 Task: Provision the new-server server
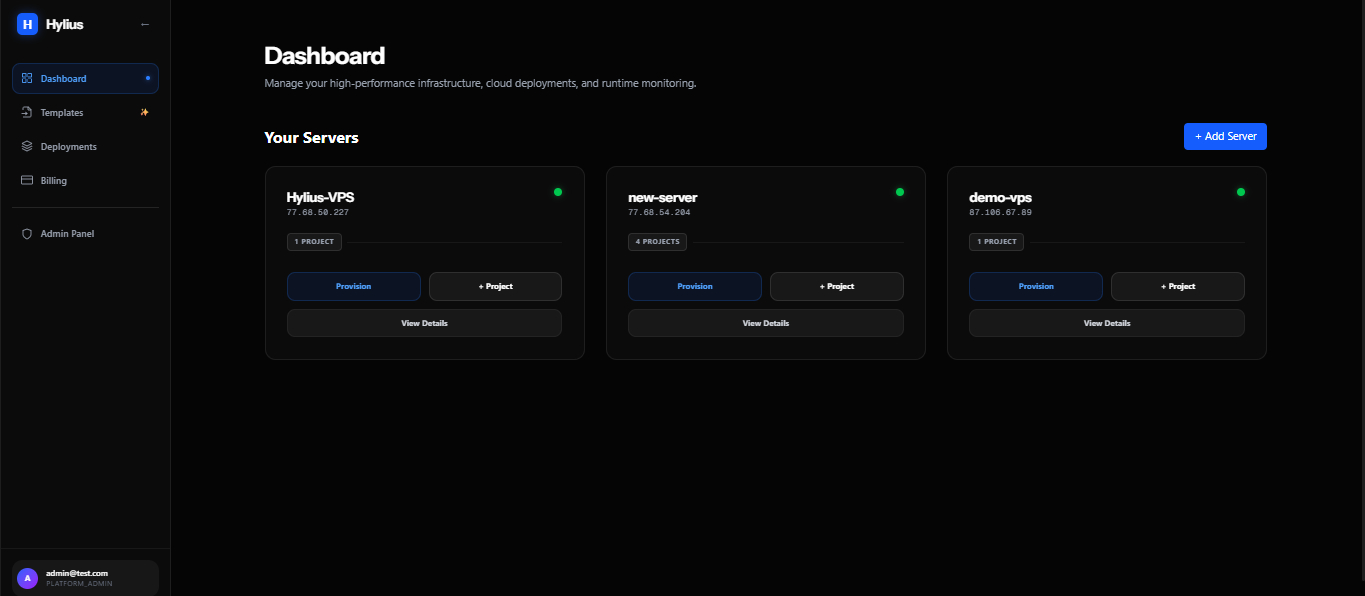tap(695, 286)
